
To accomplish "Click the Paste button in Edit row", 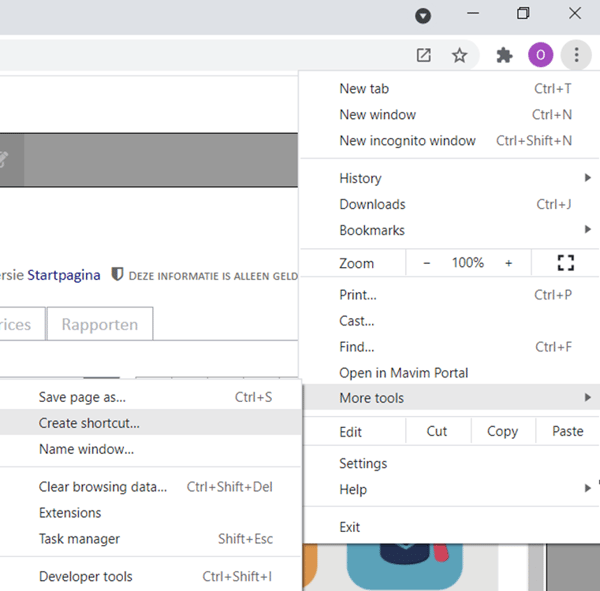I will tap(567, 431).
